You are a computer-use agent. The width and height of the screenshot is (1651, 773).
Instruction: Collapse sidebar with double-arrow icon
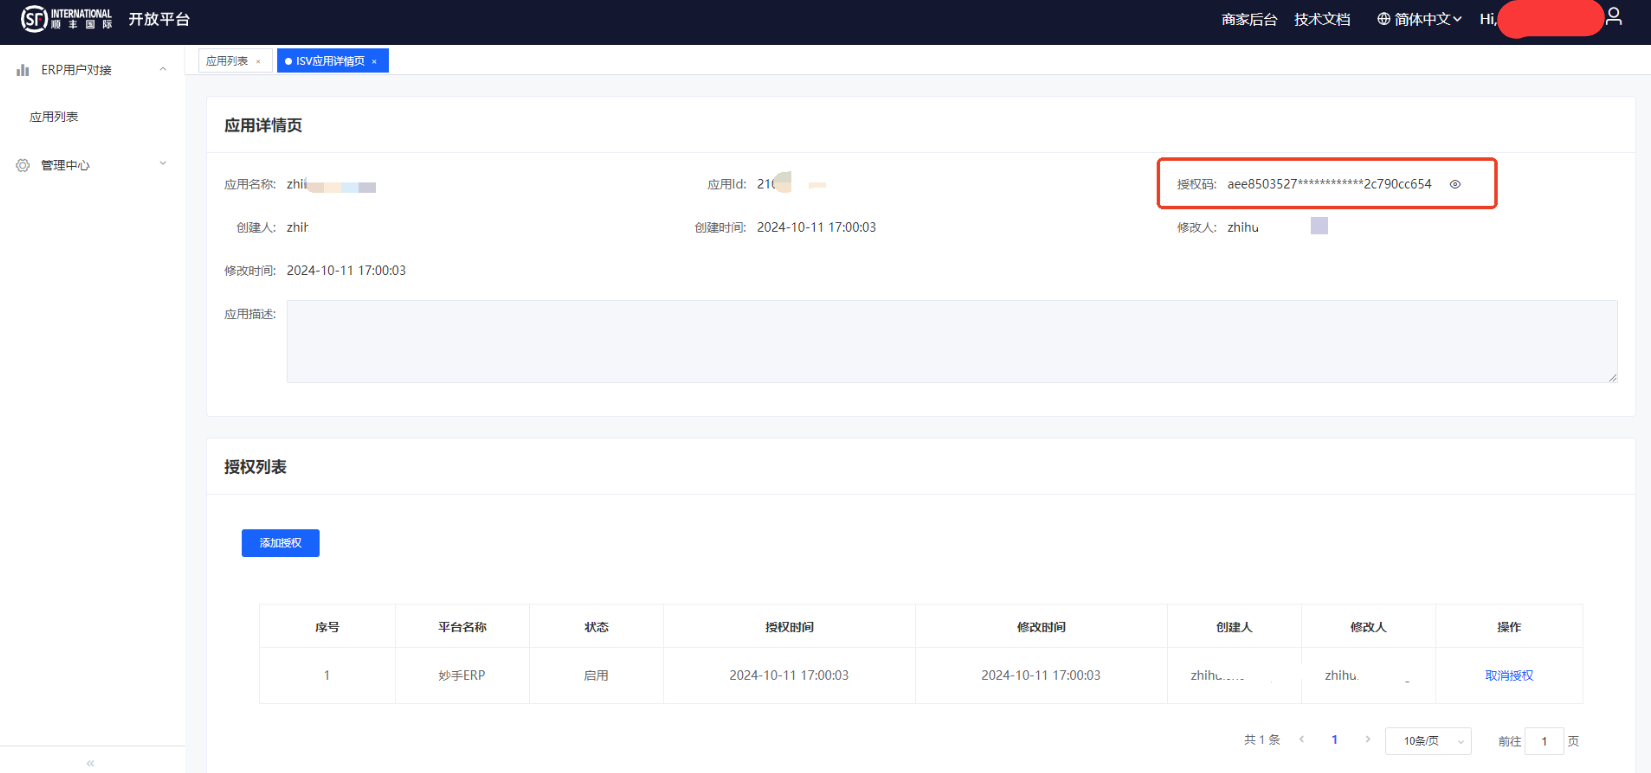coord(91,763)
